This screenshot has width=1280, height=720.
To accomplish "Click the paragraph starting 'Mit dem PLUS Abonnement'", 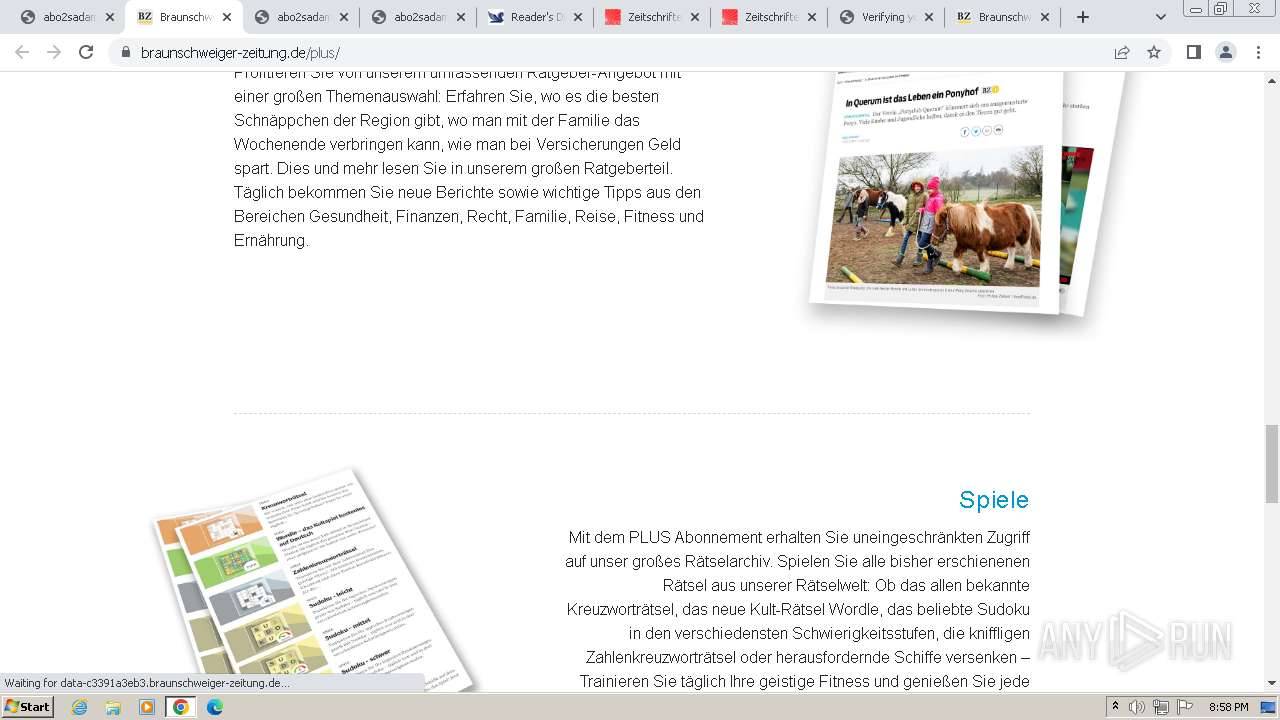I will [797, 609].
